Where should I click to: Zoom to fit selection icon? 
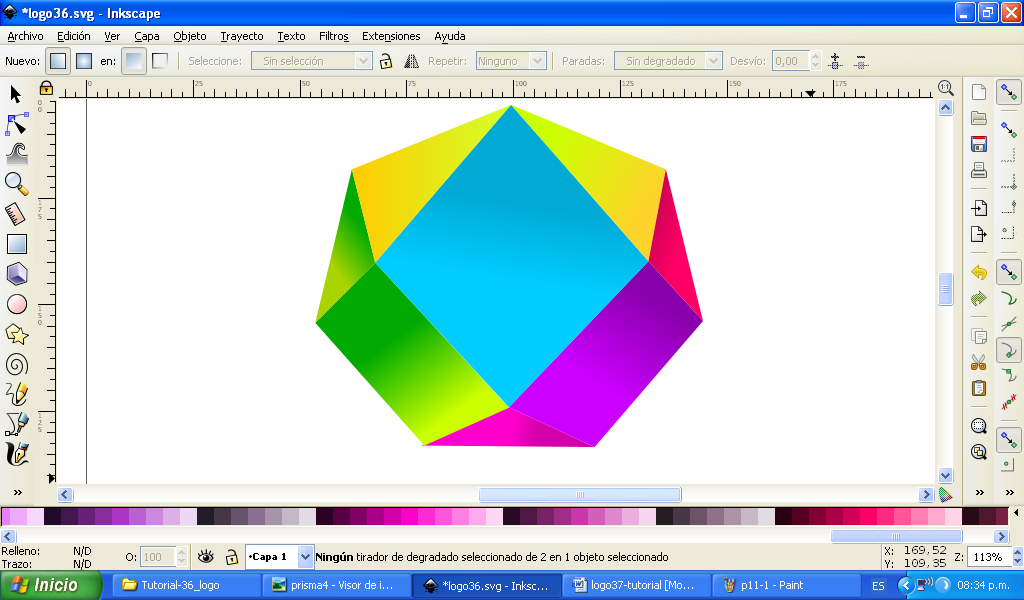pos(978,426)
